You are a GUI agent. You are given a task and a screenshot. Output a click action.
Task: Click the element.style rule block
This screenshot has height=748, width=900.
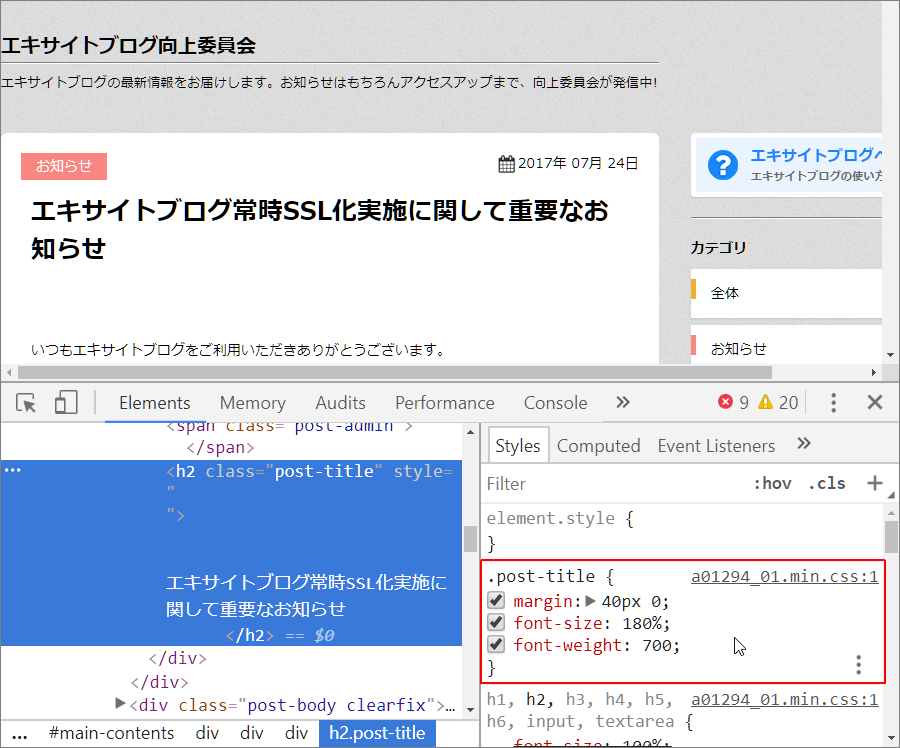tap(683, 531)
